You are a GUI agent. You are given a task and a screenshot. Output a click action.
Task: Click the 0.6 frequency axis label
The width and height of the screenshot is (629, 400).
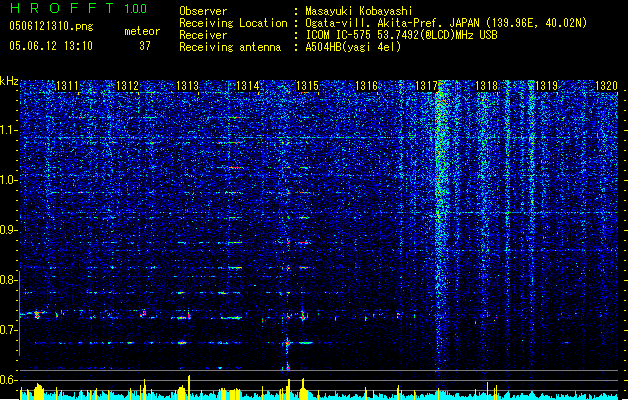pyautogui.click(x=9, y=380)
